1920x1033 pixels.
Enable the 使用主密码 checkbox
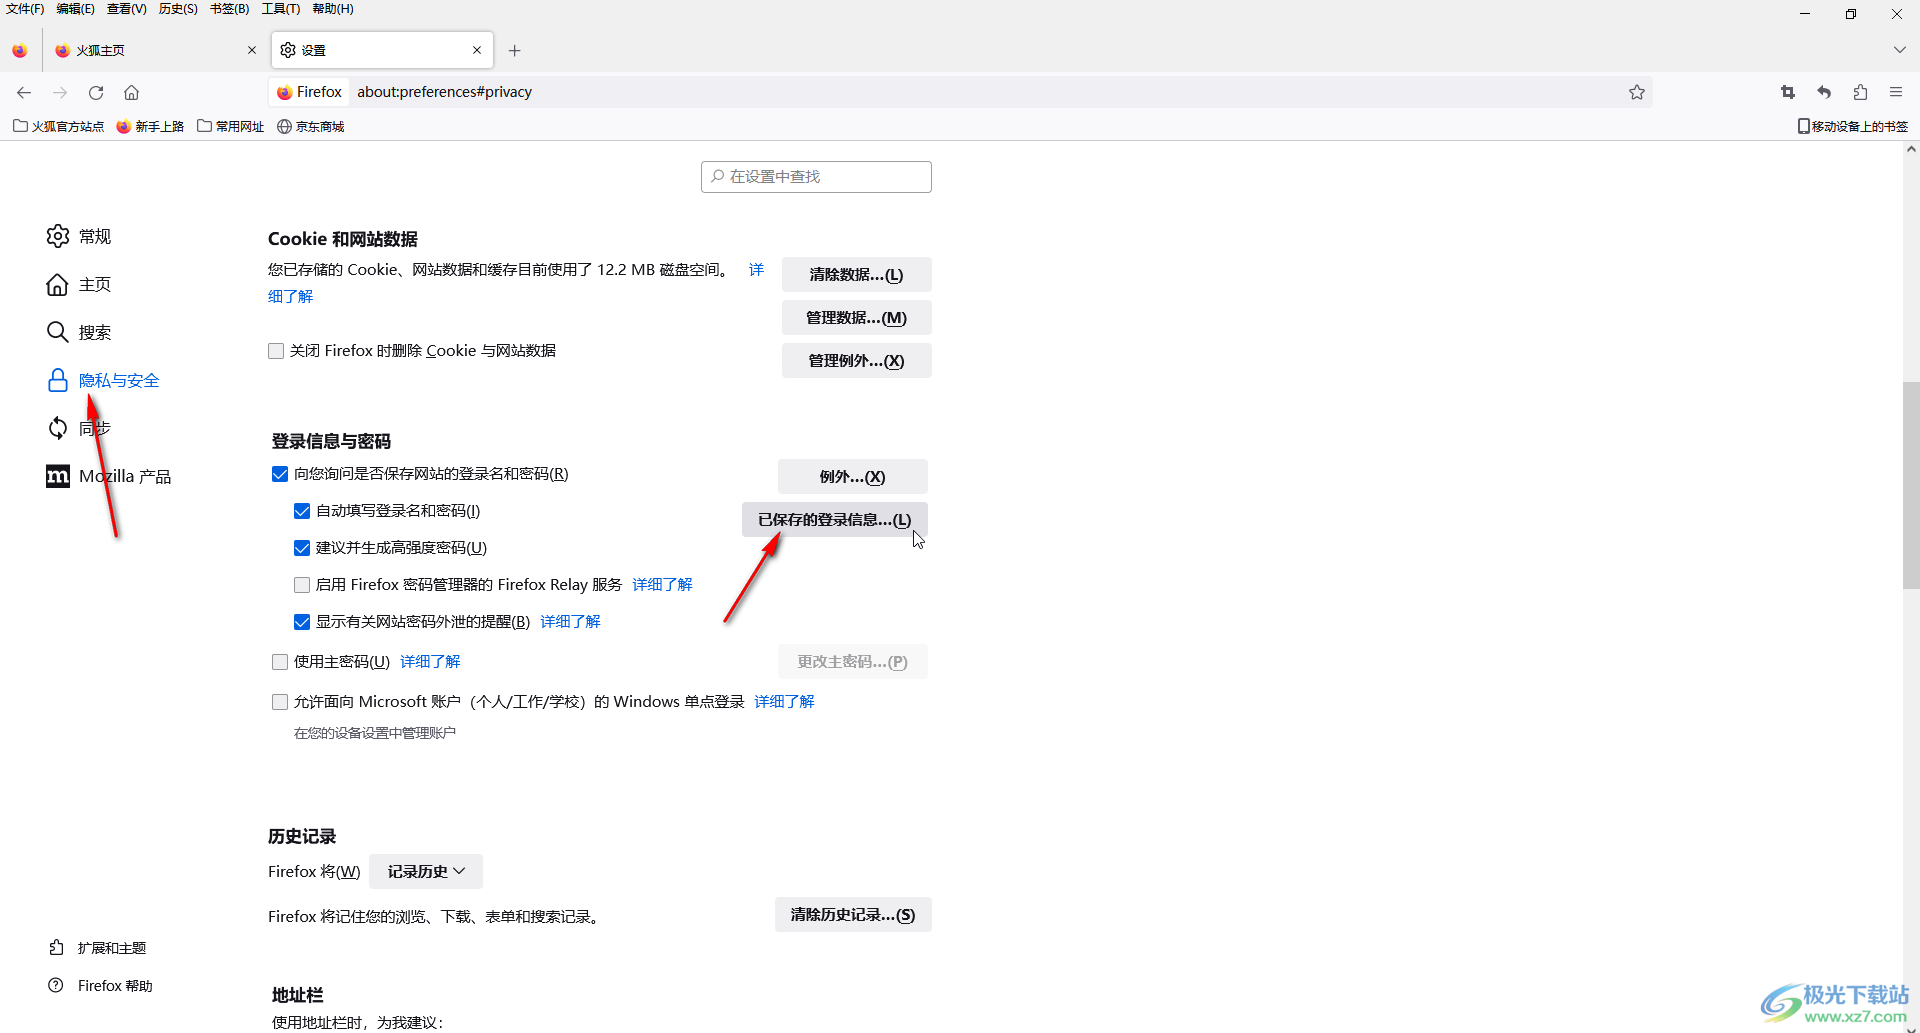tap(280, 662)
